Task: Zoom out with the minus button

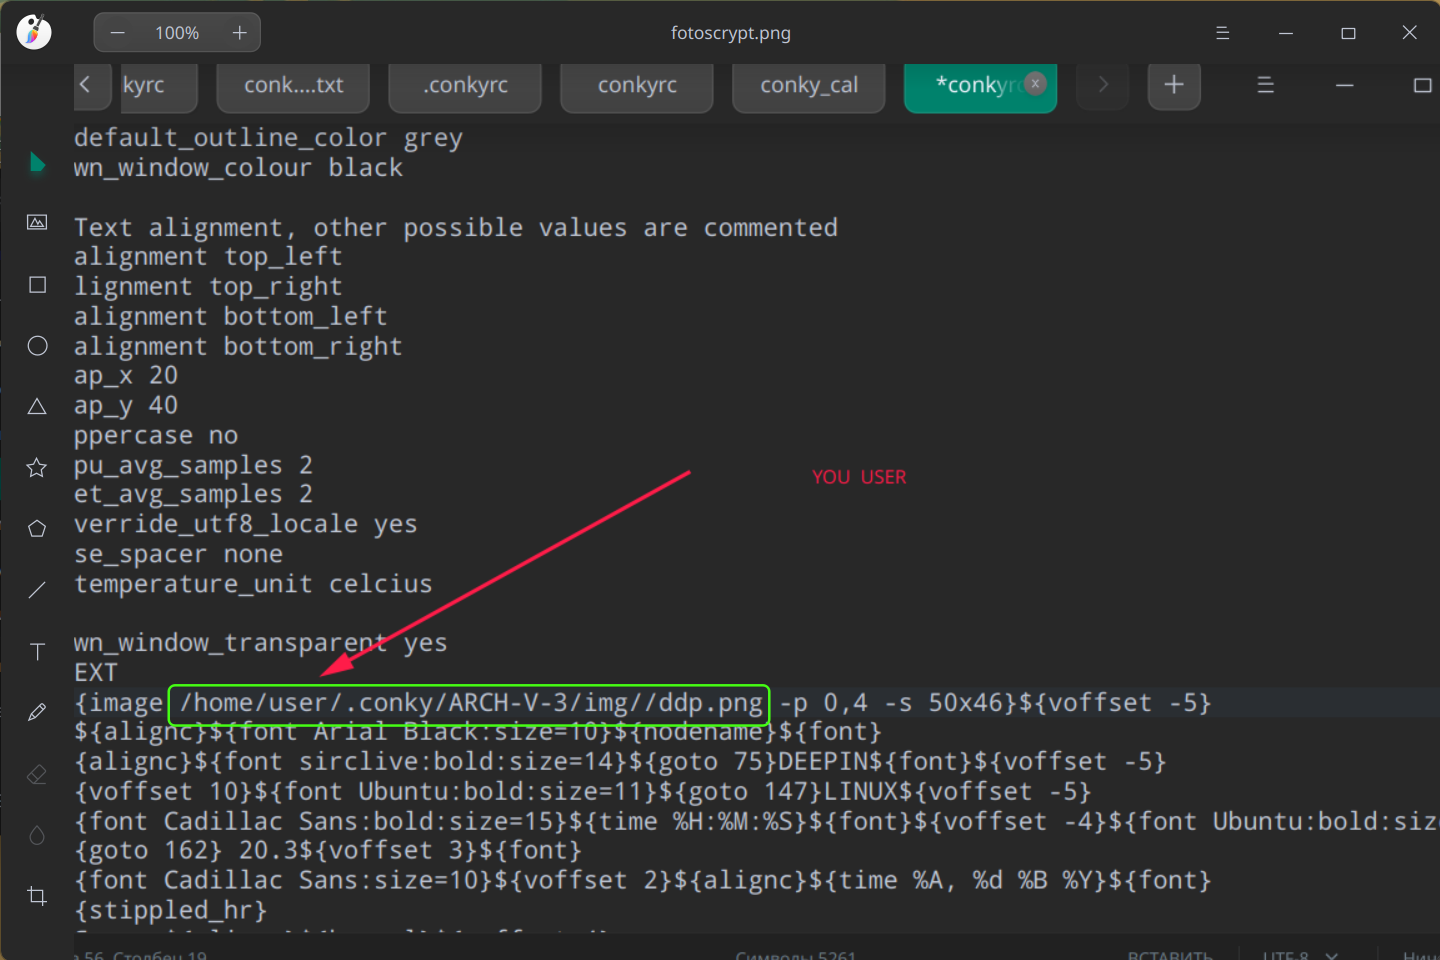Action: (x=118, y=33)
